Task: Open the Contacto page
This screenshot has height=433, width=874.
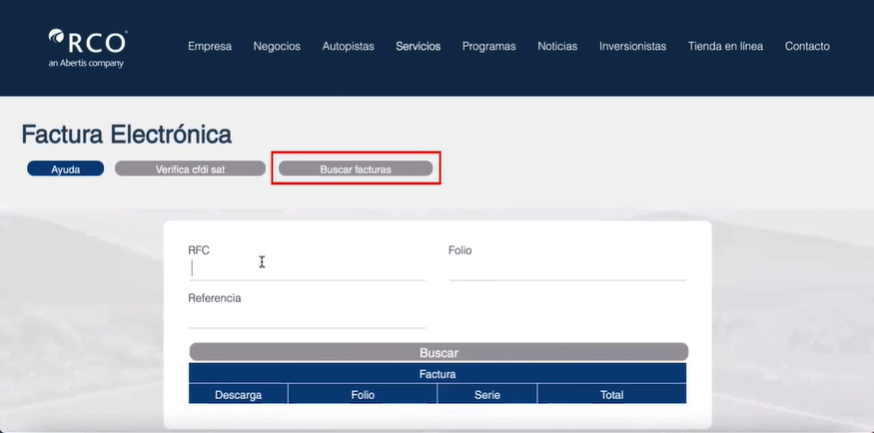Action: click(807, 46)
